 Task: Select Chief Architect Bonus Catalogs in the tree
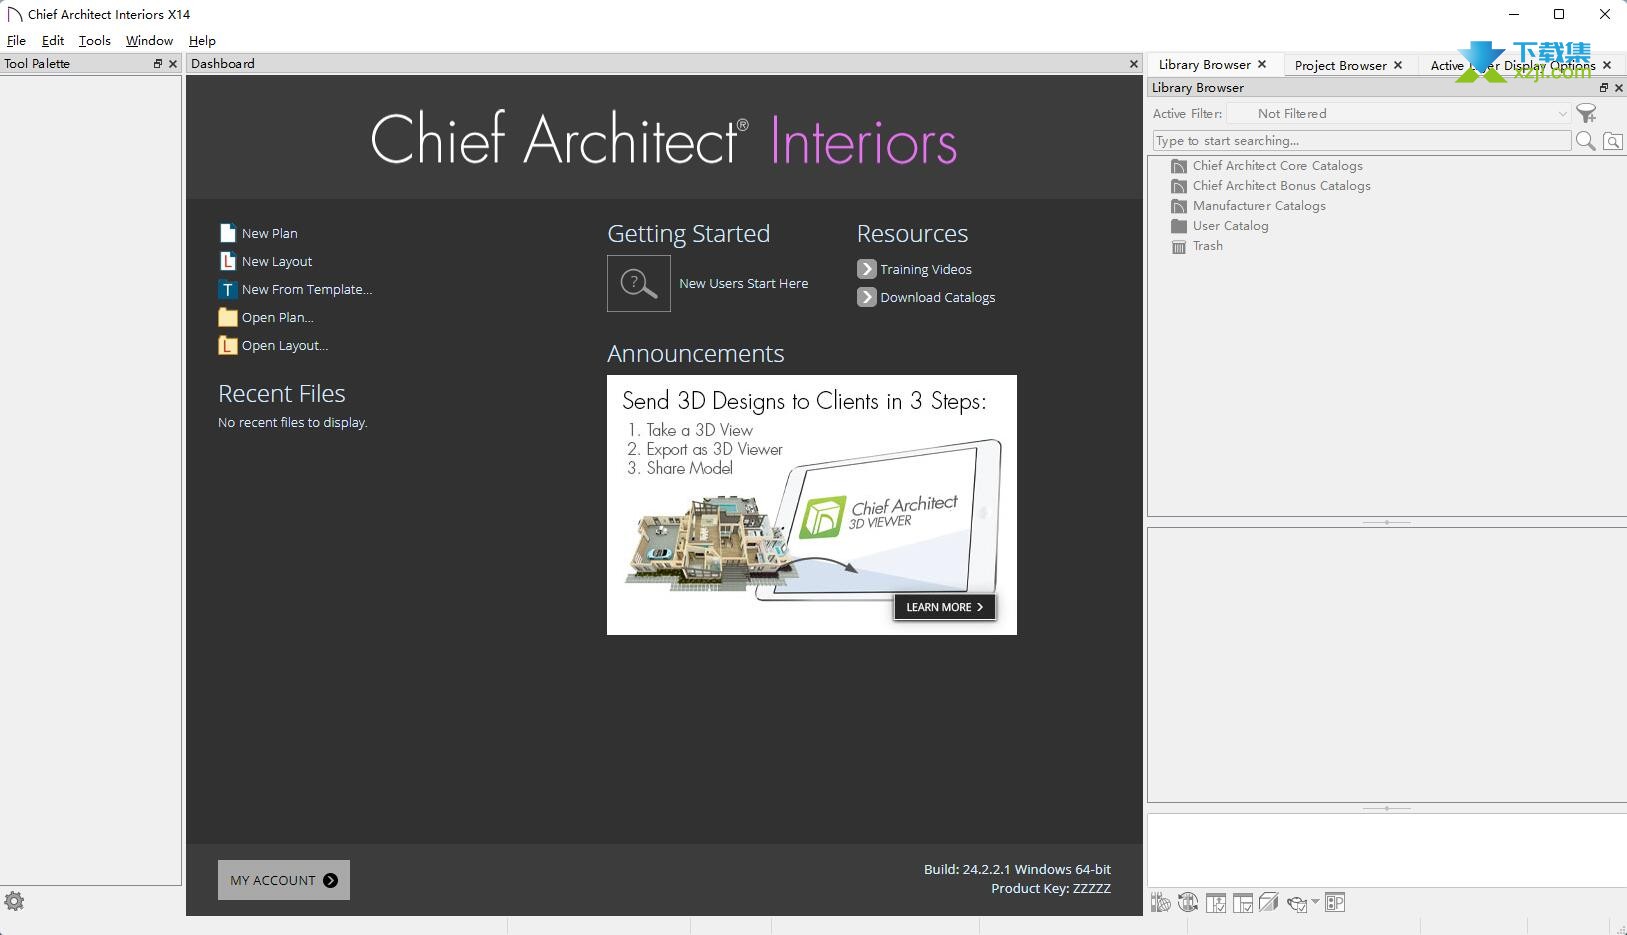click(x=1281, y=186)
